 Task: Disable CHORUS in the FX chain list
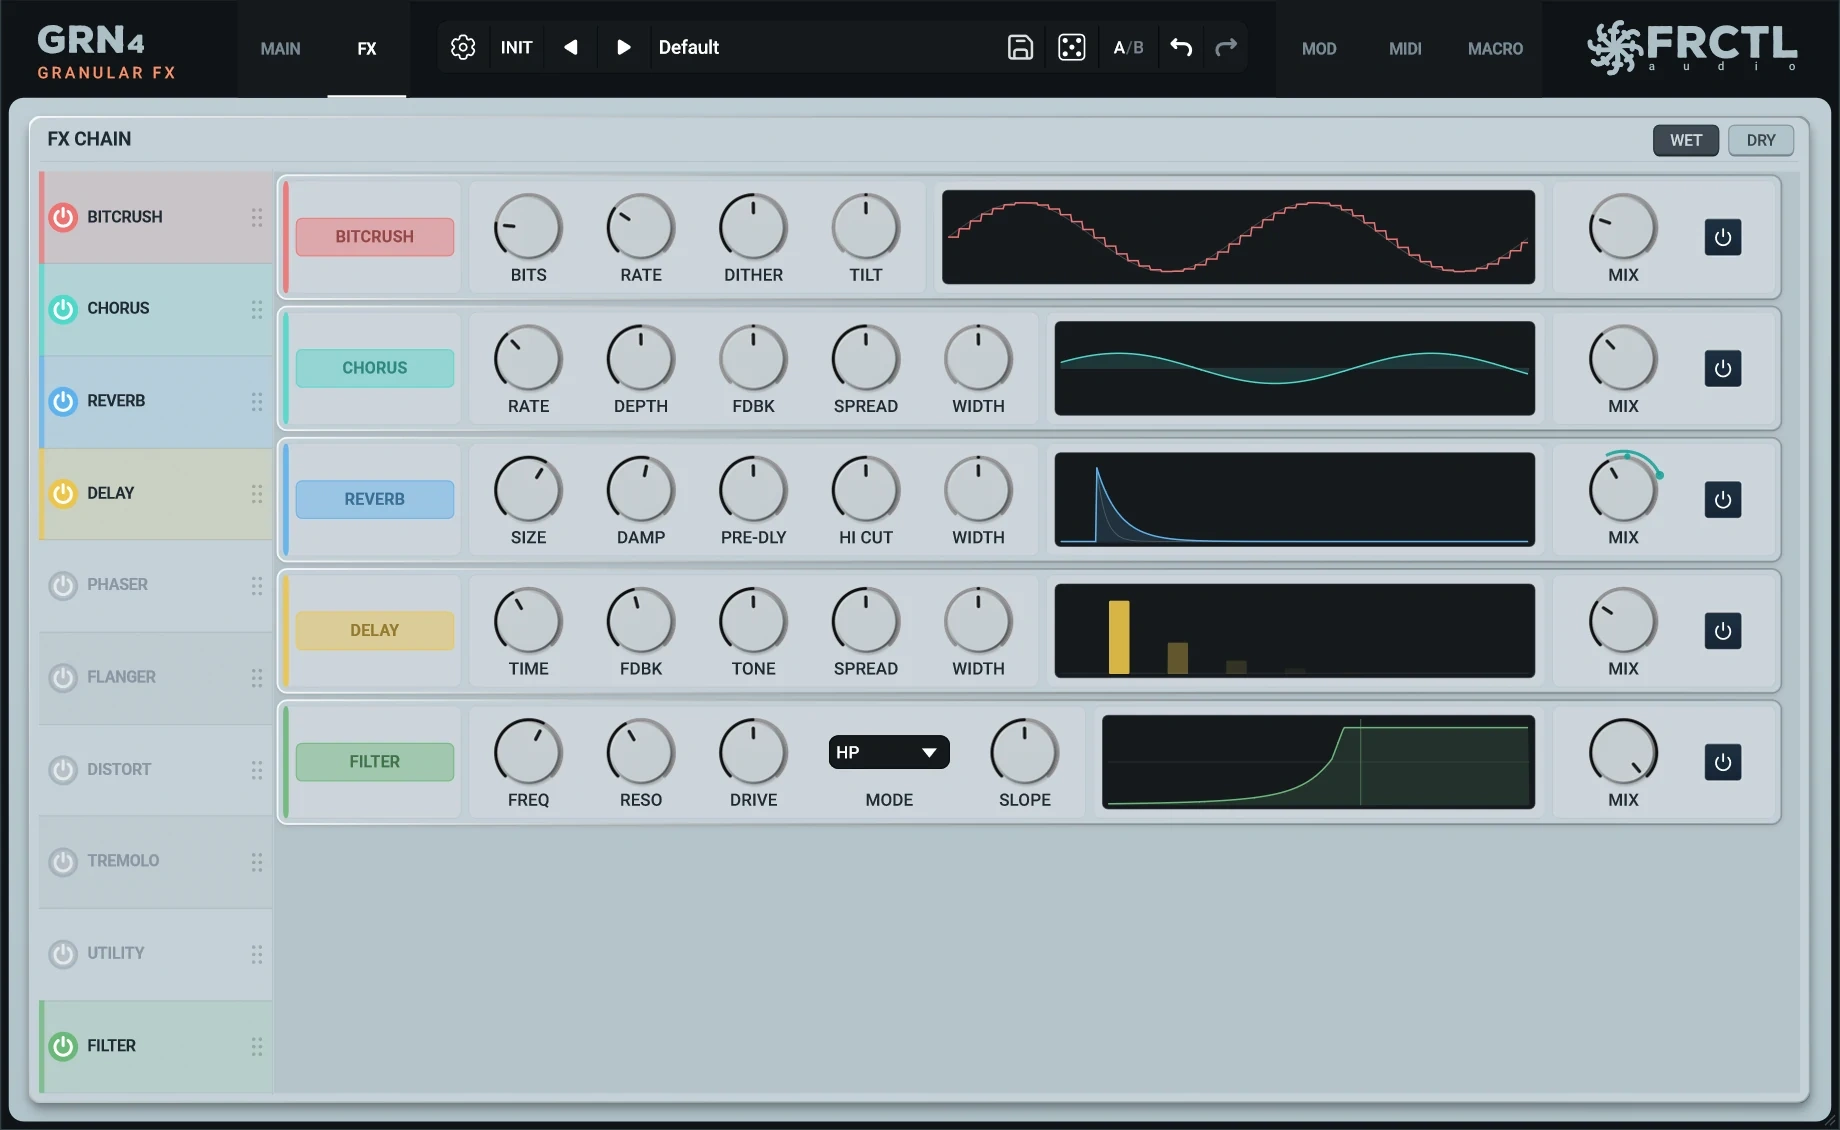click(x=63, y=309)
